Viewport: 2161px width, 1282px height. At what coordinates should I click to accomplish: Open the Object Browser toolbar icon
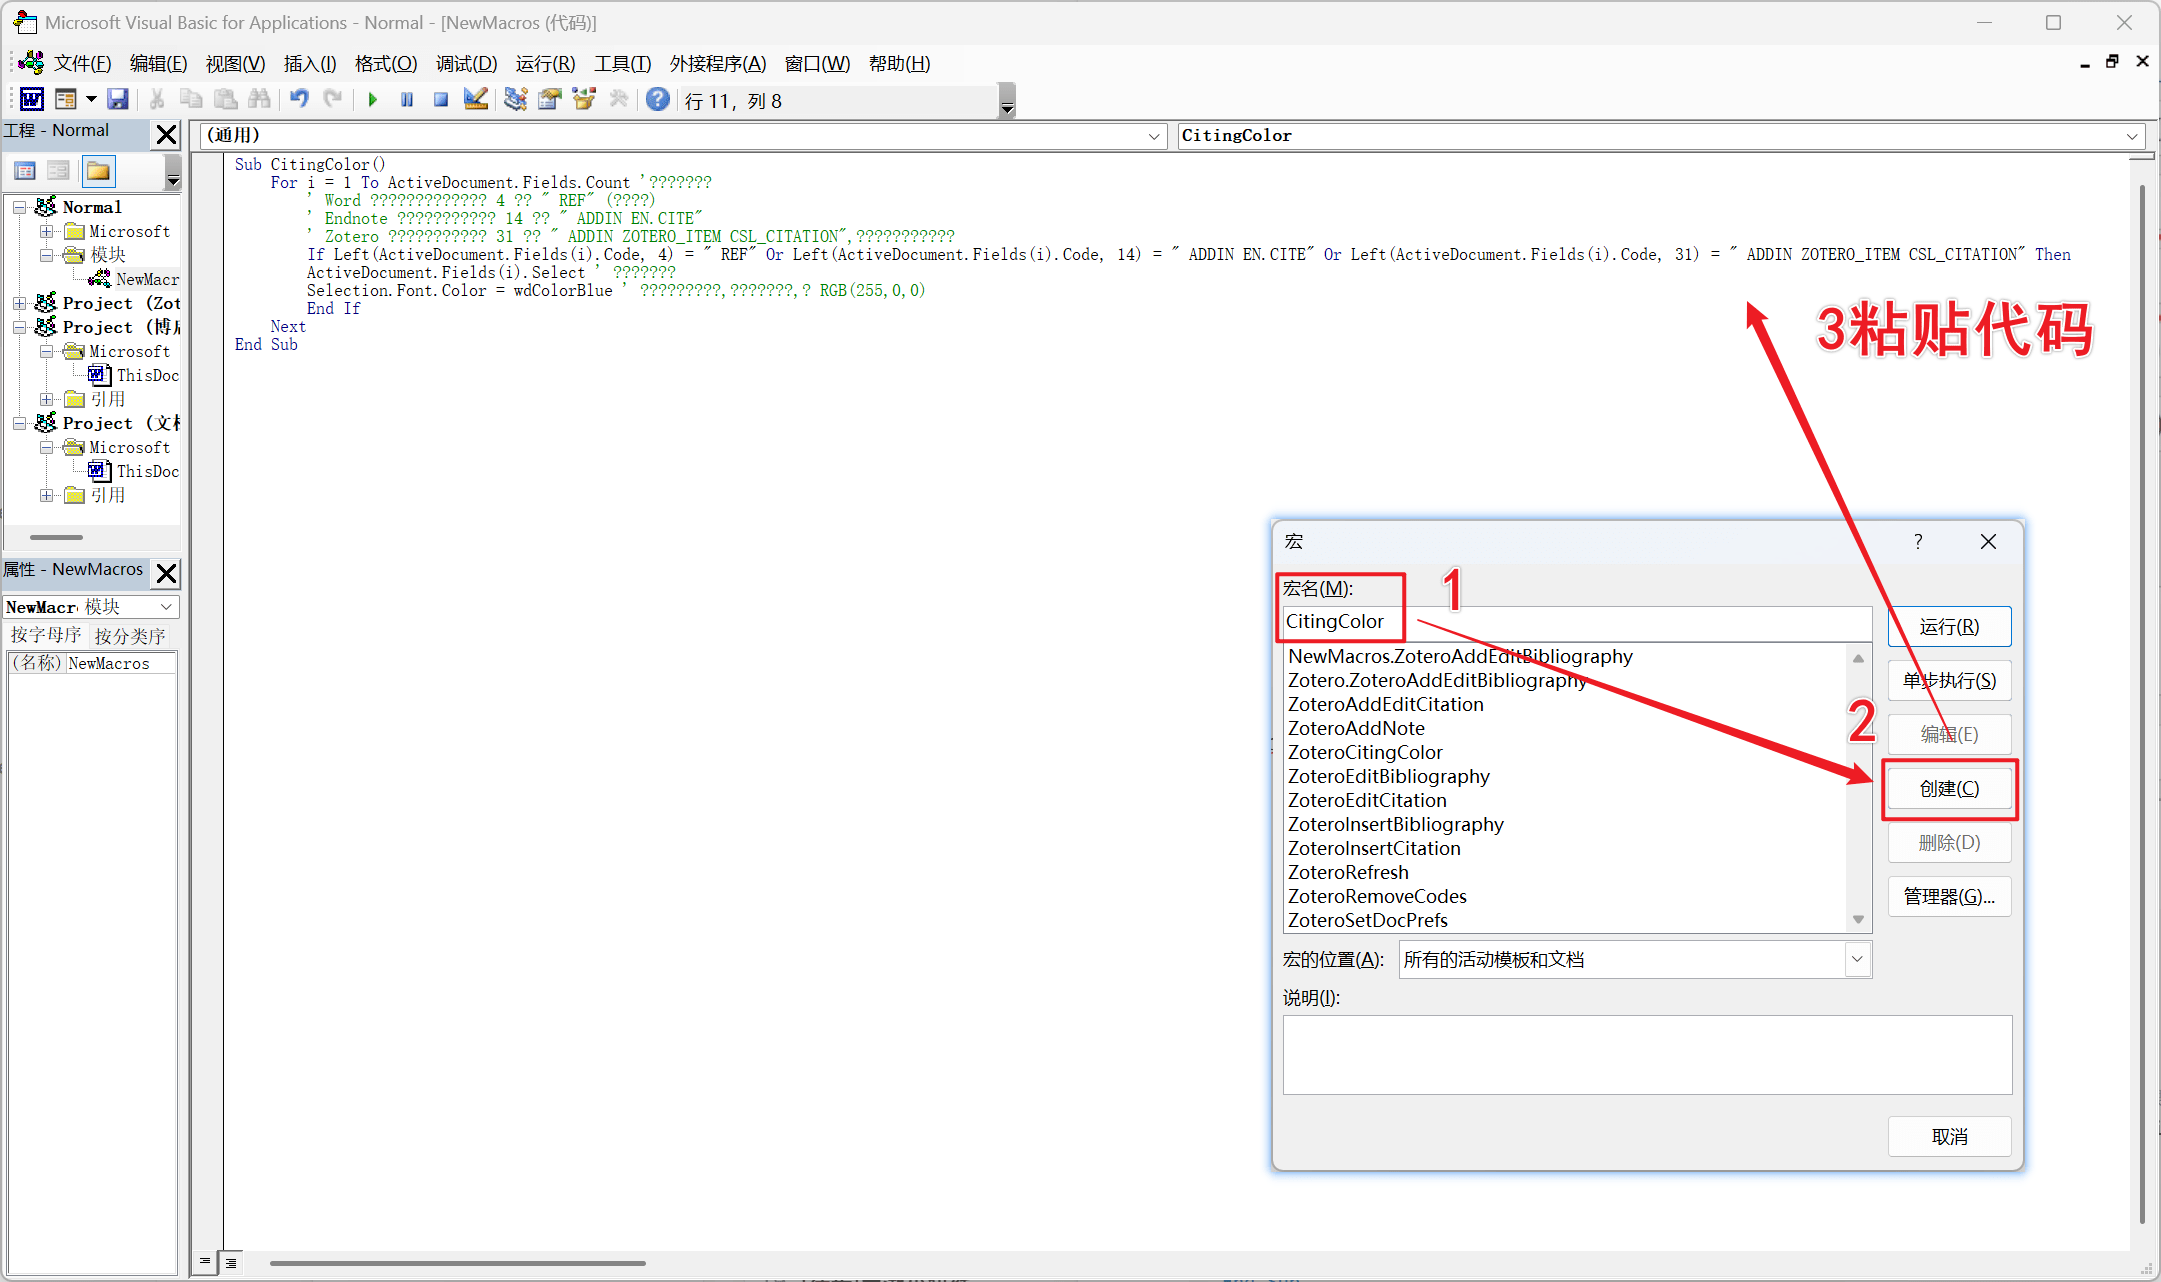584,99
